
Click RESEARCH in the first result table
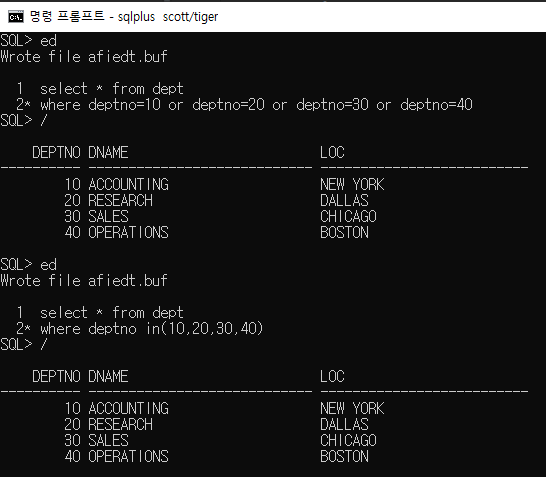click(x=120, y=201)
